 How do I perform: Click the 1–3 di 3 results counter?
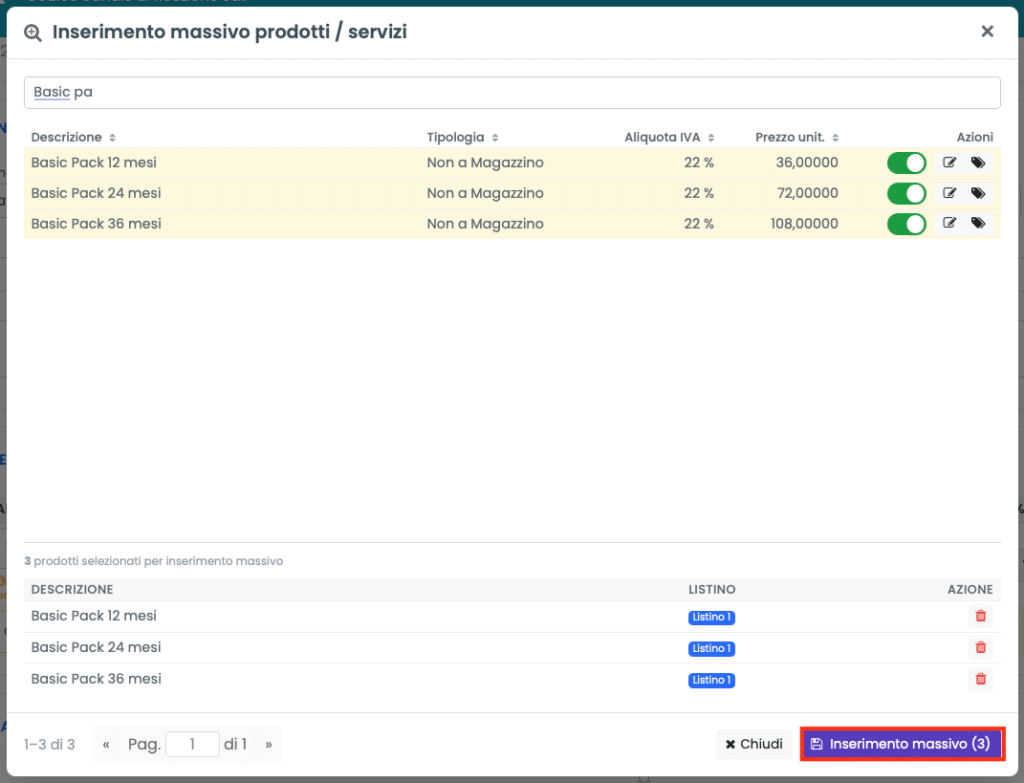[50, 744]
